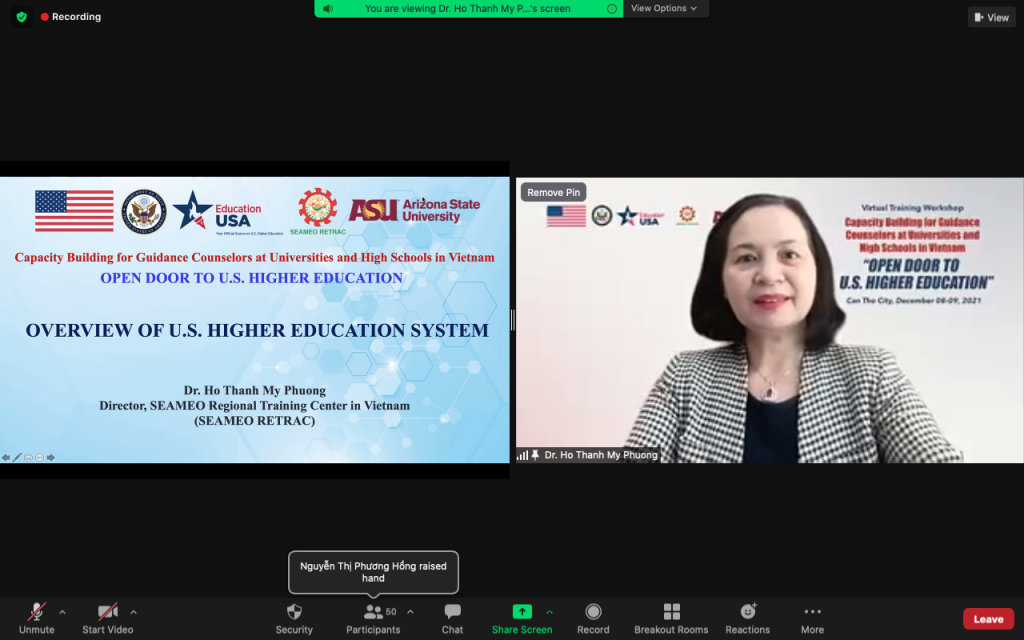Open the View layout menu
This screenshot has height=640, width=1024.
[991, 17]
